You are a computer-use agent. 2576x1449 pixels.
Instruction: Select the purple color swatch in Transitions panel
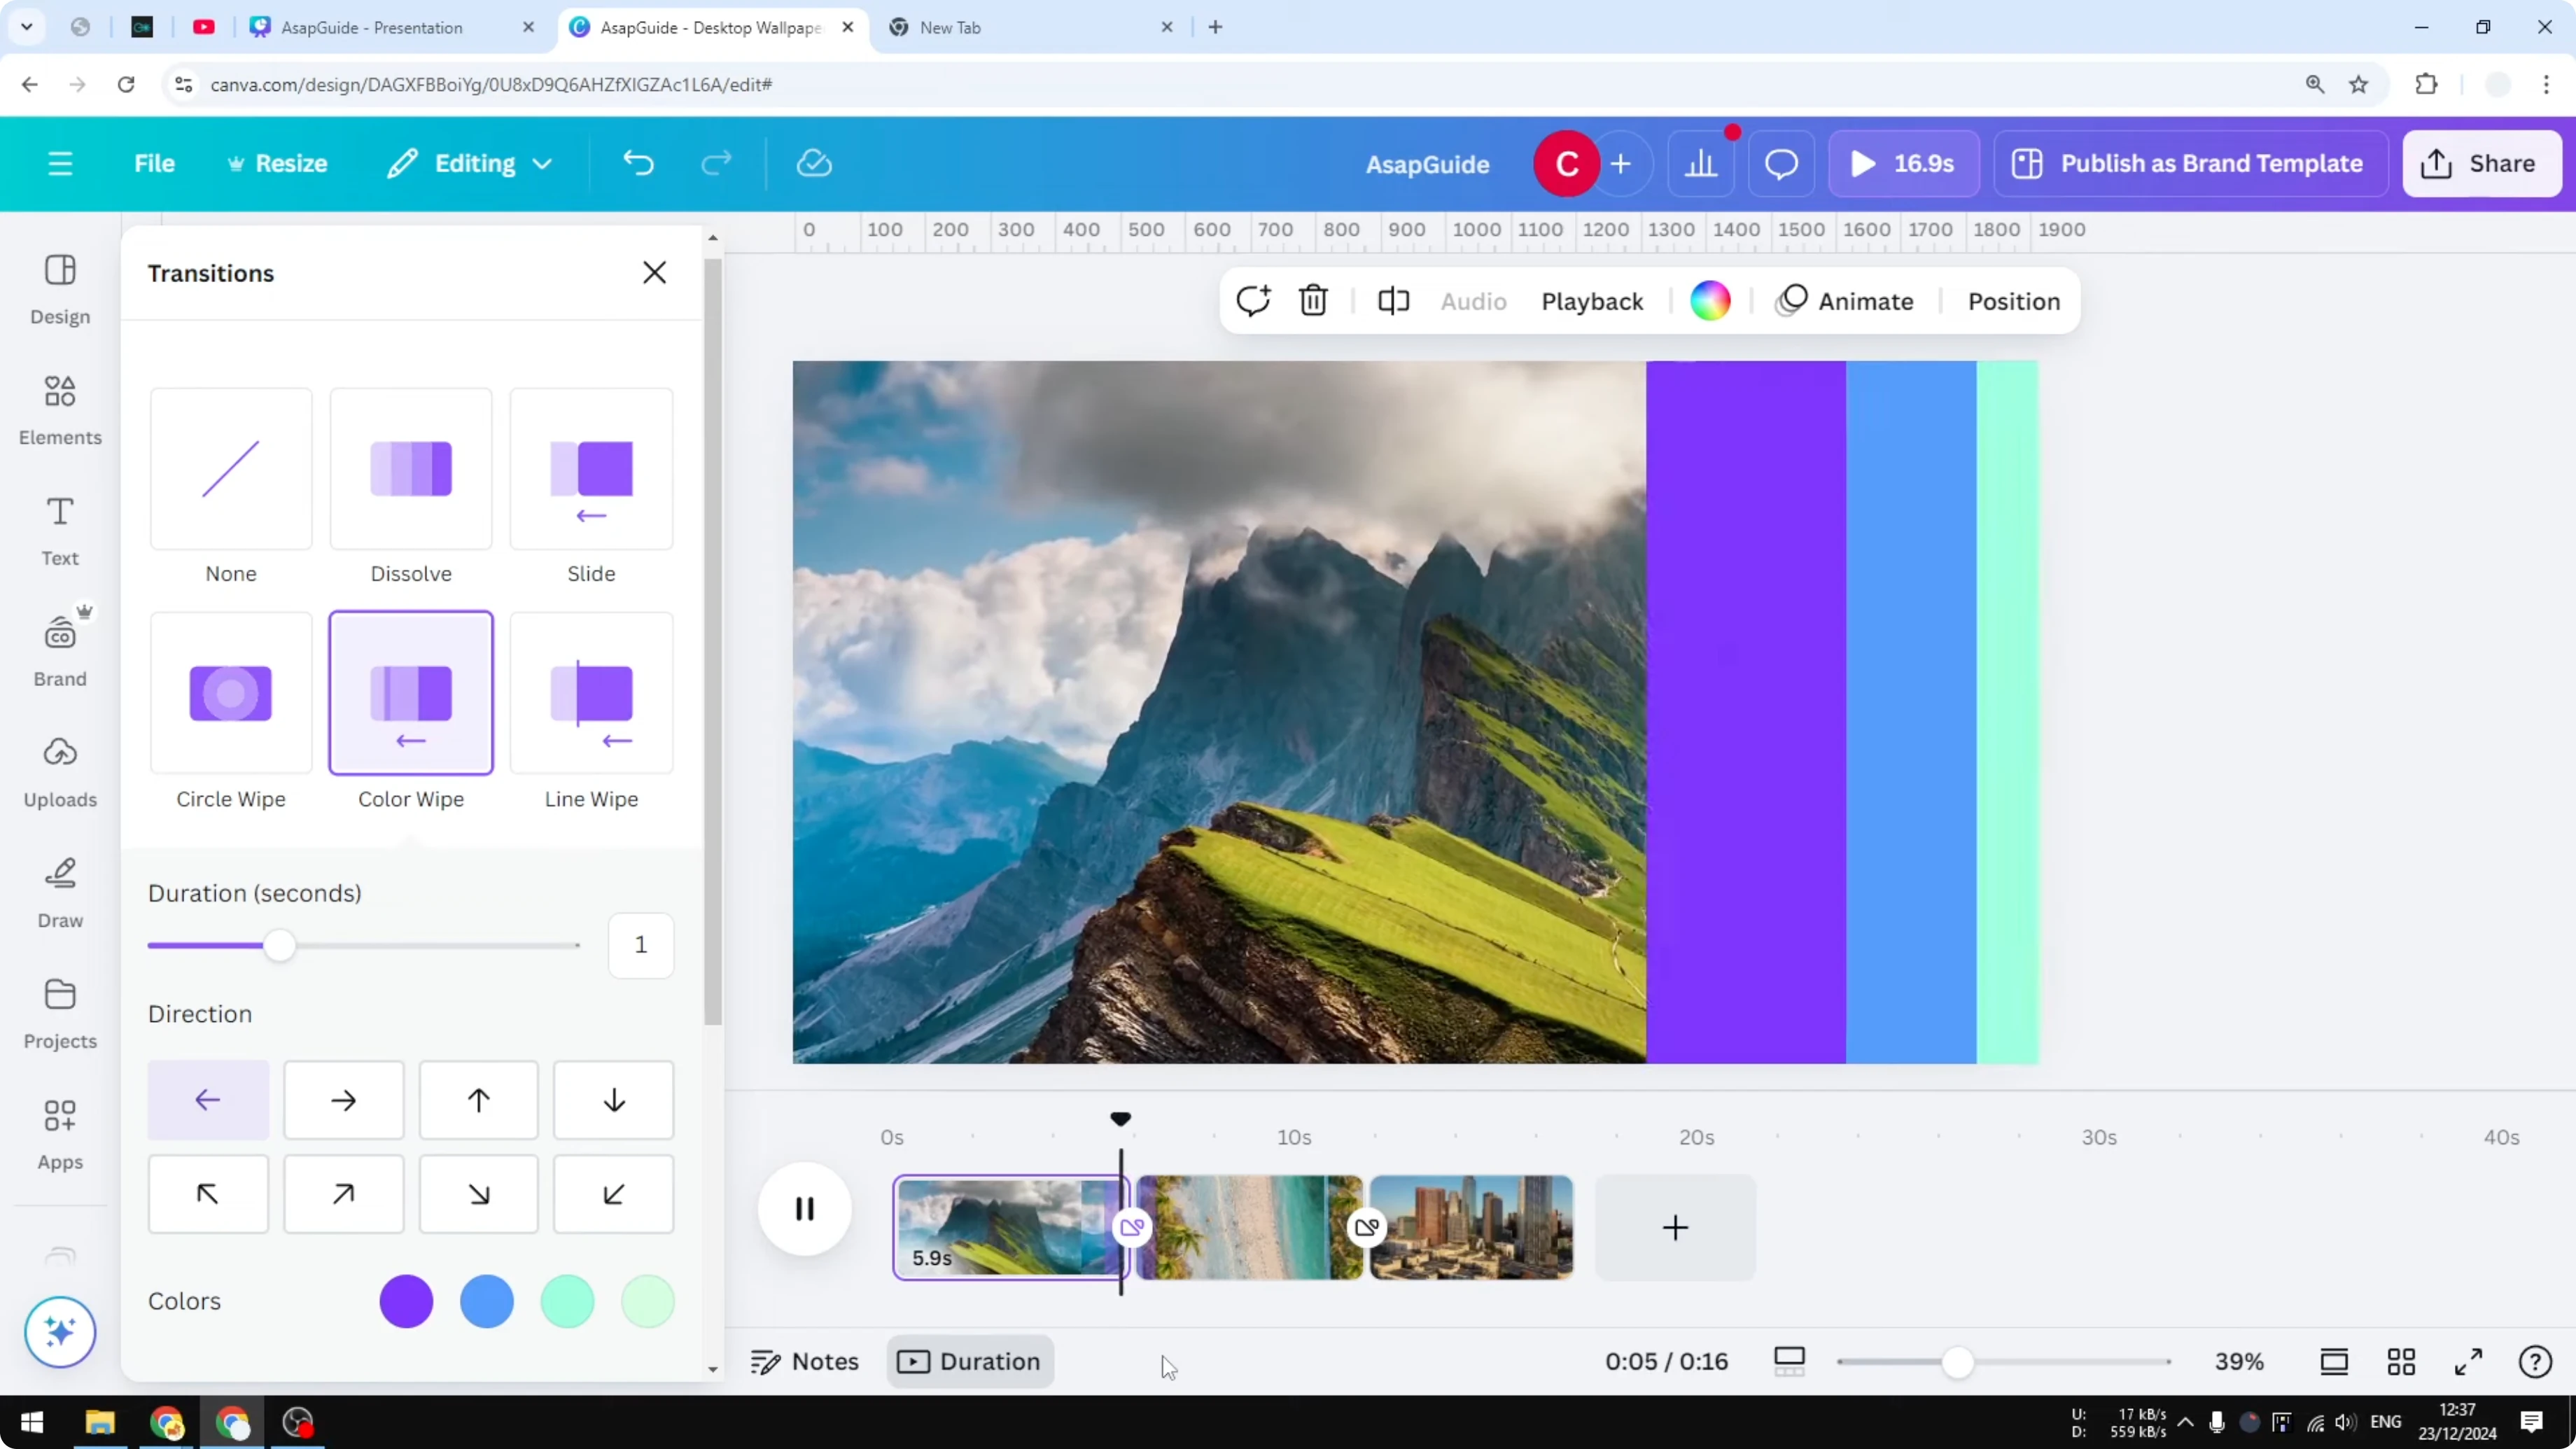(x=406, y=1301)
